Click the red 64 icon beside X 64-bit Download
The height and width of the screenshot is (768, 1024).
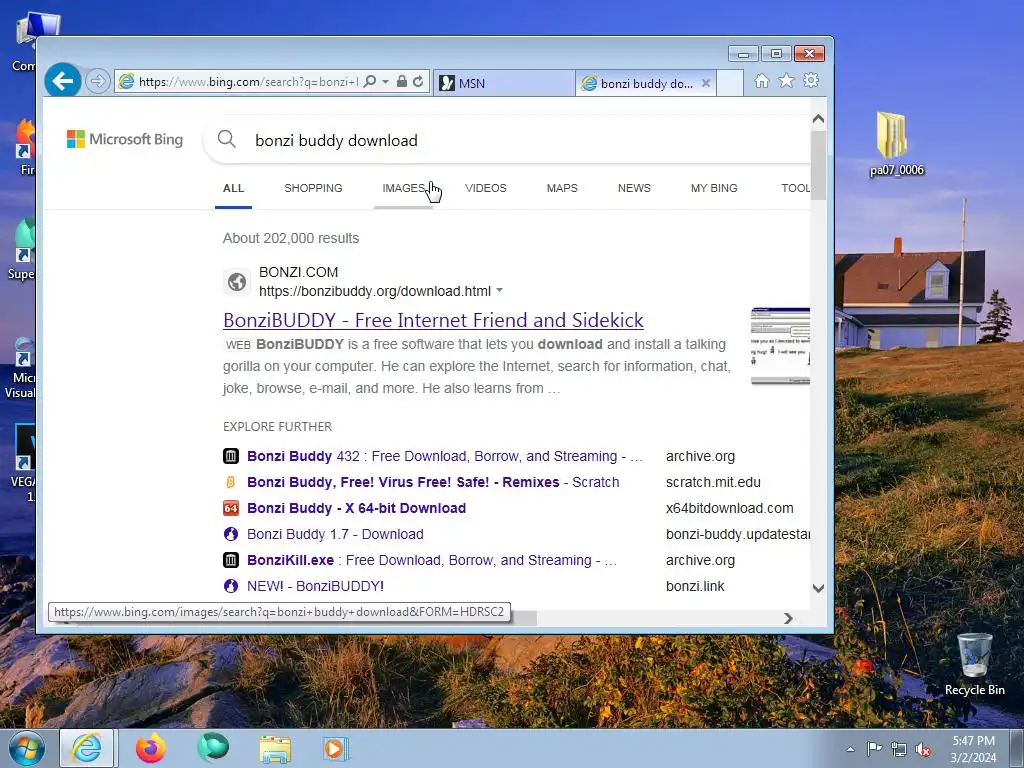pos(231,508)
